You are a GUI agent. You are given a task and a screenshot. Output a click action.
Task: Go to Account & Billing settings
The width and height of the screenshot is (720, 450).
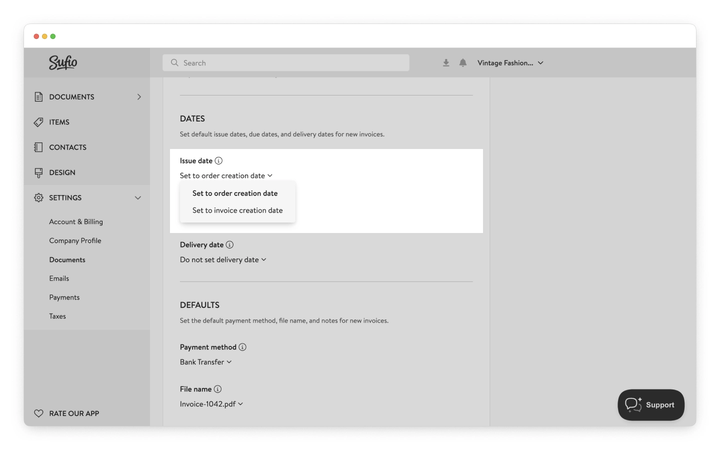click(x=76, y=222)
